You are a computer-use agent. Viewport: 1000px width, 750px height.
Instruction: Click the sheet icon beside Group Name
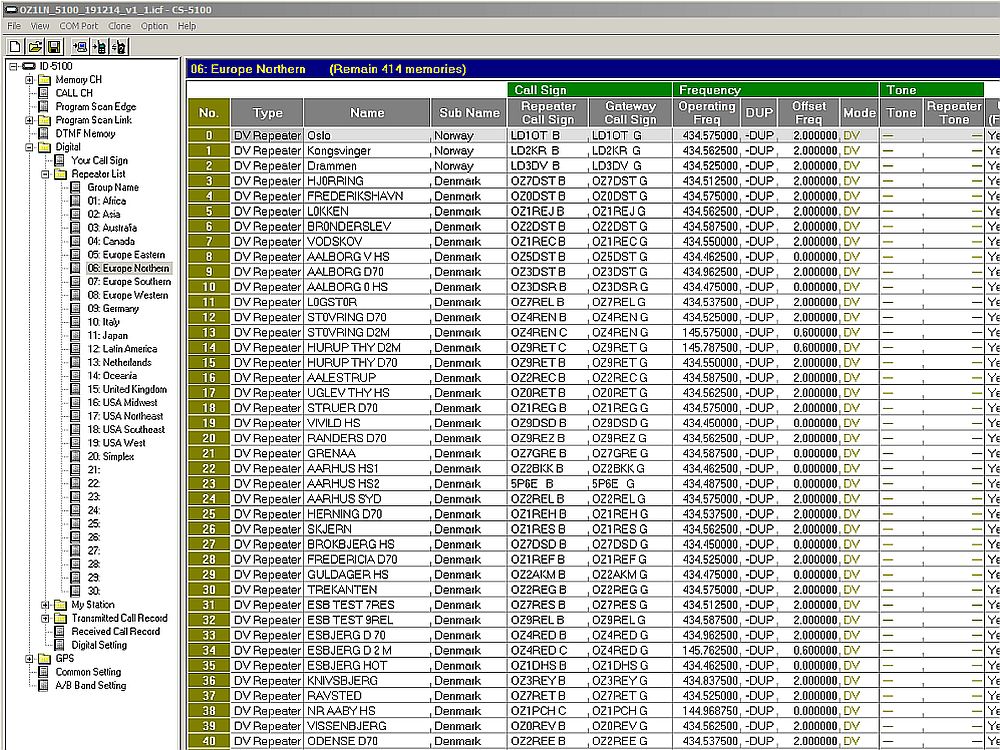(x=76, y=188)
